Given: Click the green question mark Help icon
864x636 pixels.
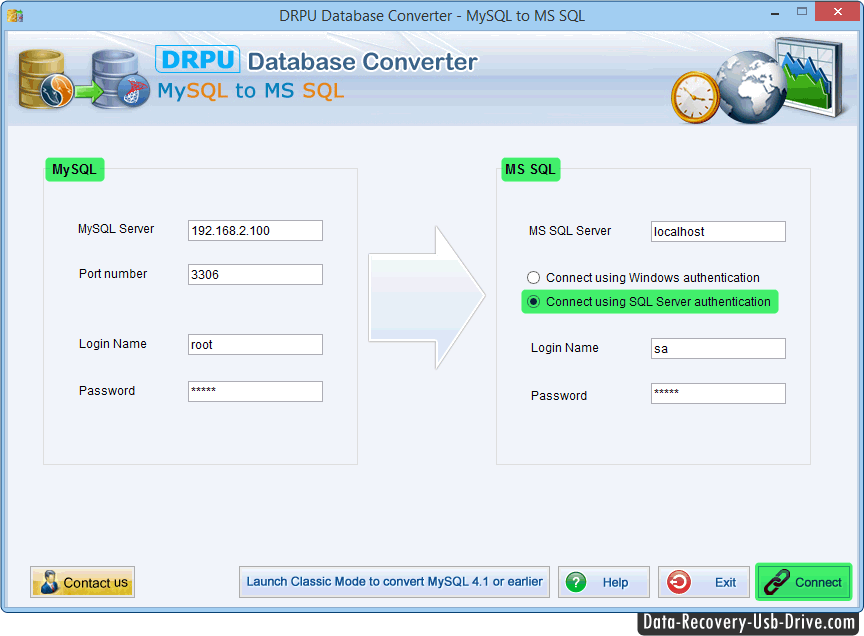Looking at the screenshot, I should 576,582.
